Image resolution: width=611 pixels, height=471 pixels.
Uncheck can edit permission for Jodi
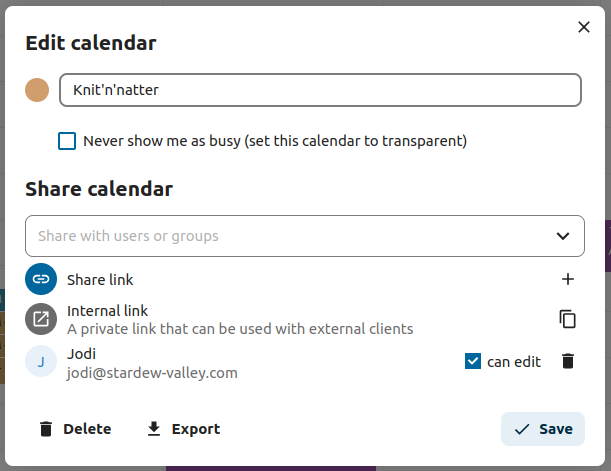pyautogui.click(x=474, y=362)
